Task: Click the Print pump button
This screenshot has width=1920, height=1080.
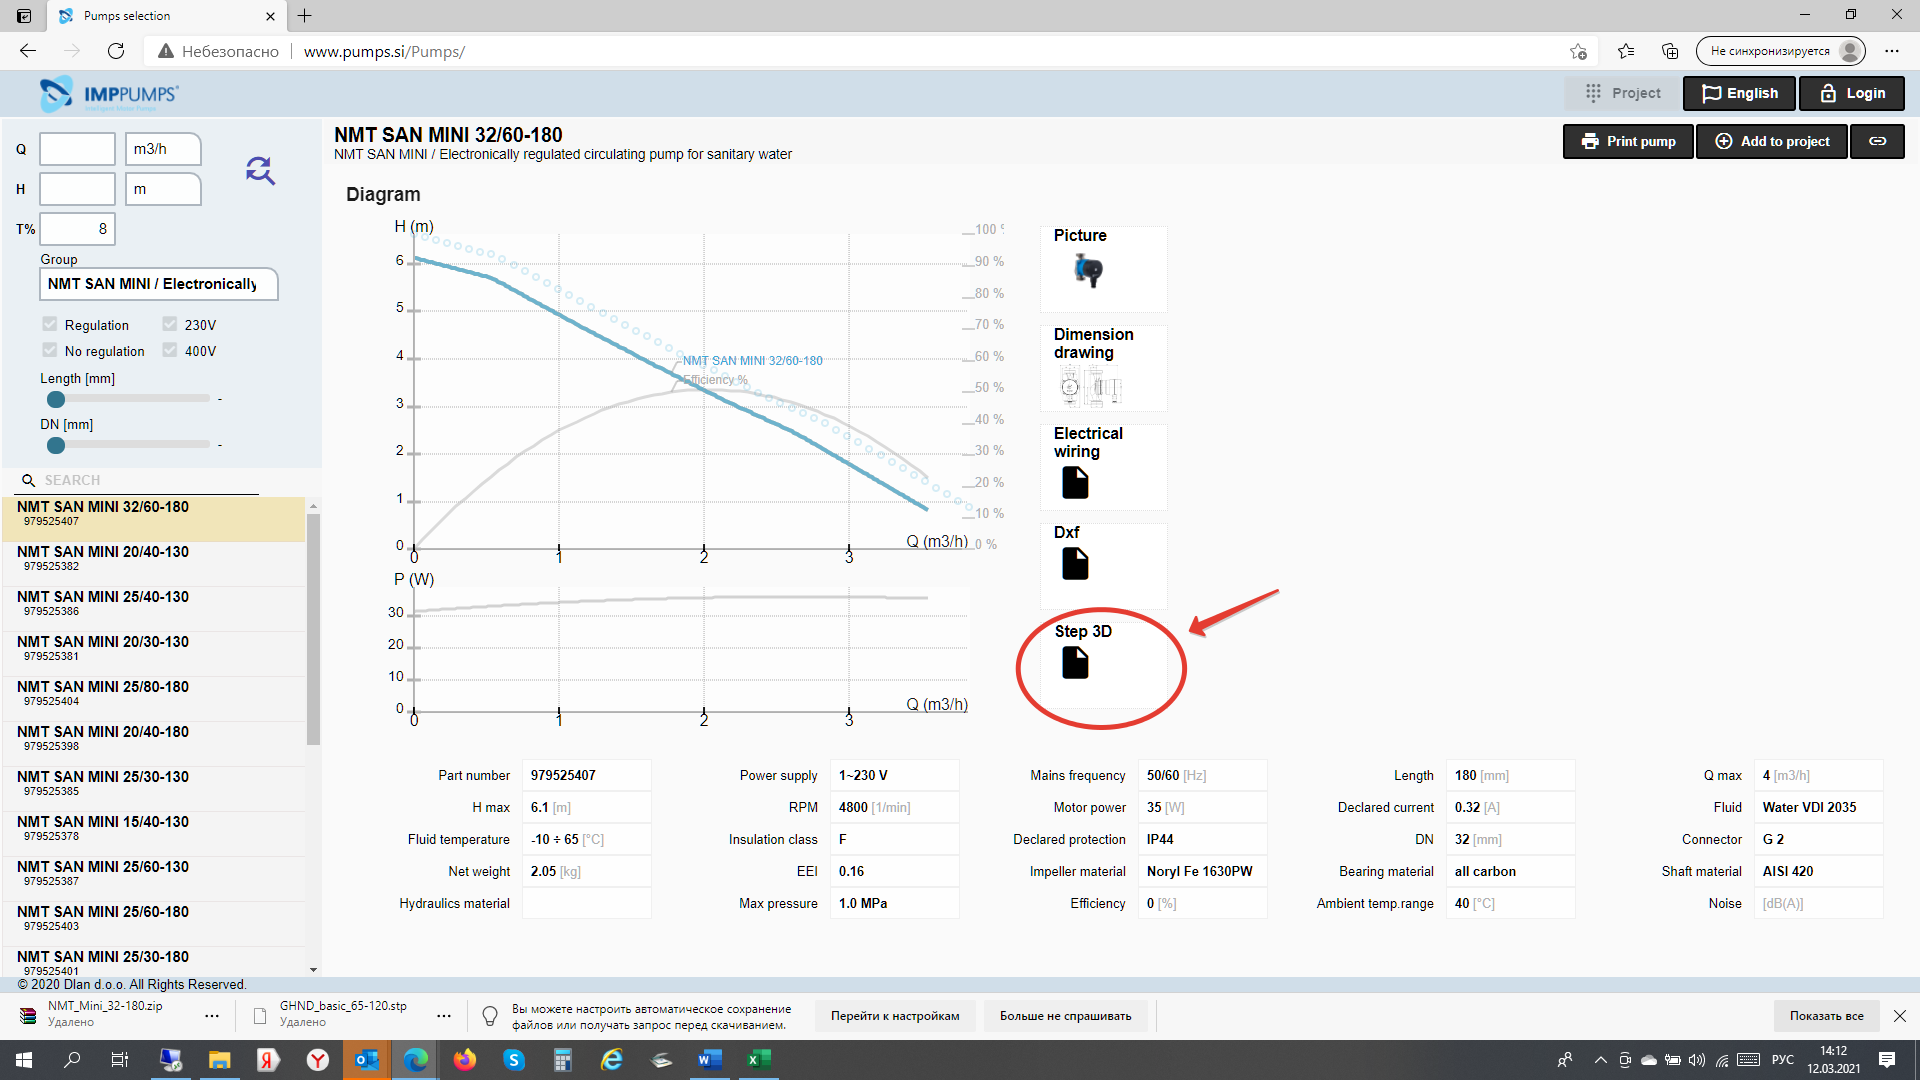Action: point(1628,141)
